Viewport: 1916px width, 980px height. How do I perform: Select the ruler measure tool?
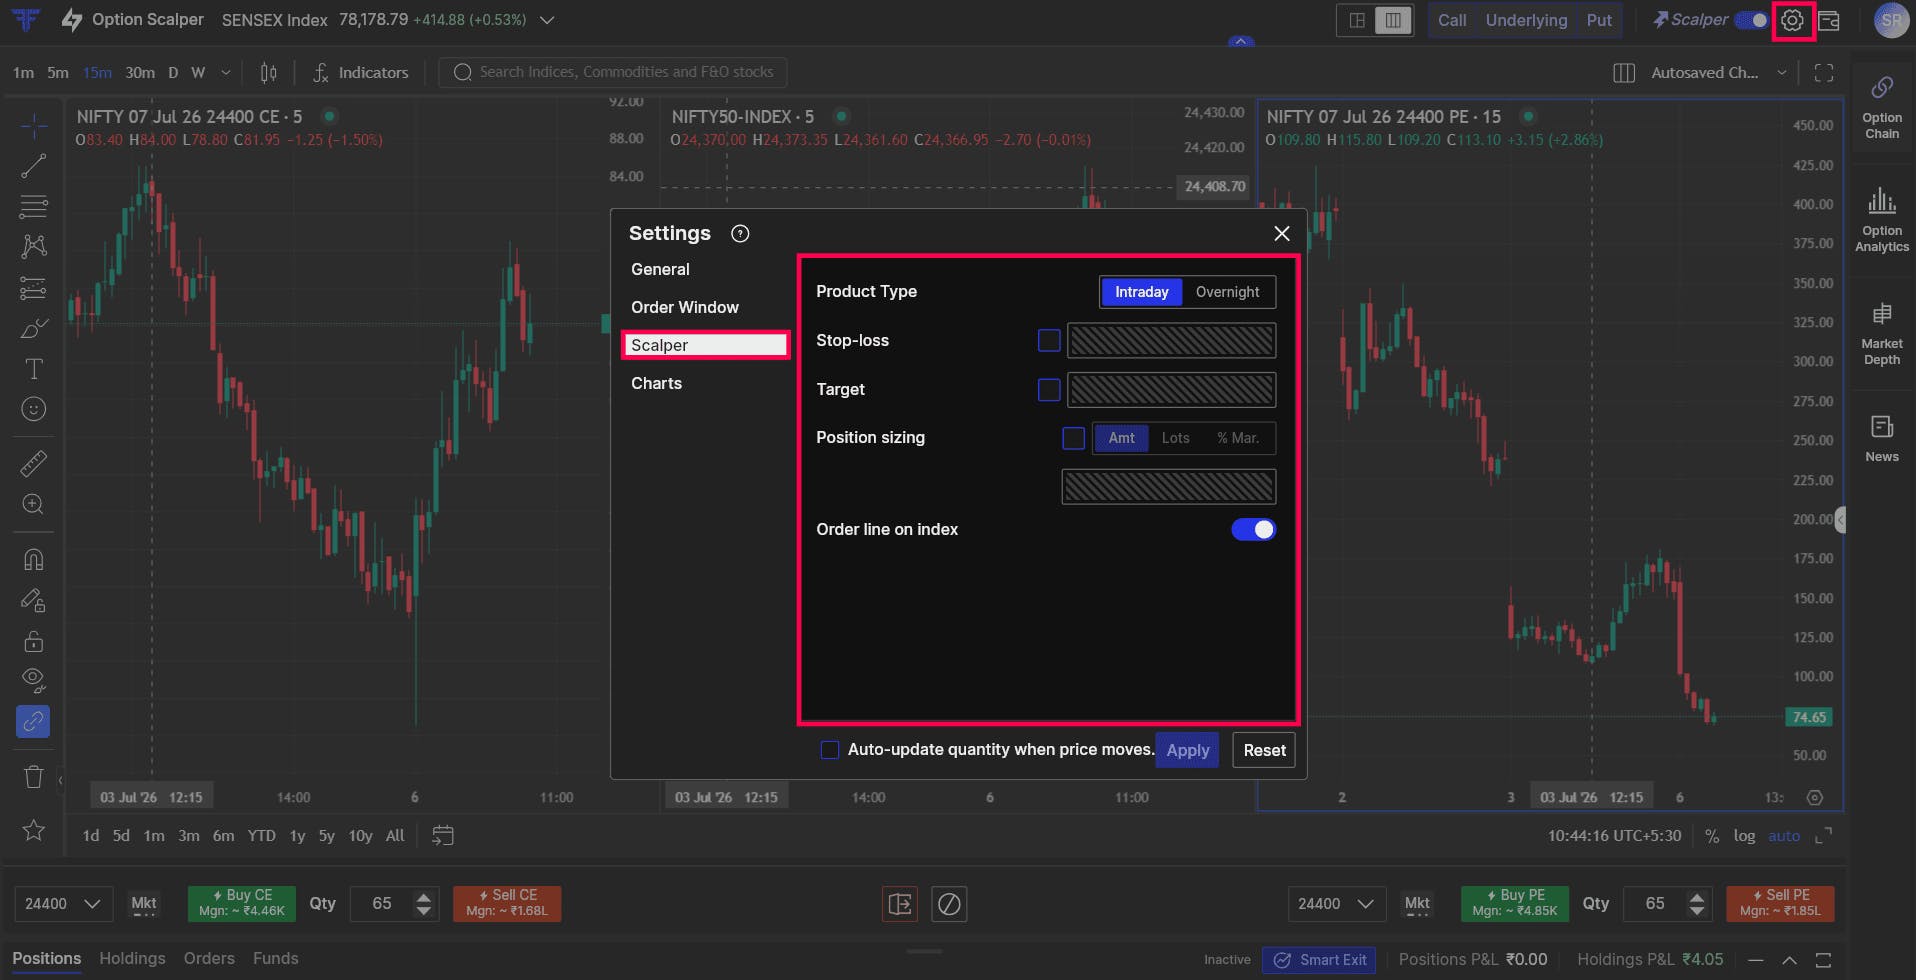[x=34, y=464]
